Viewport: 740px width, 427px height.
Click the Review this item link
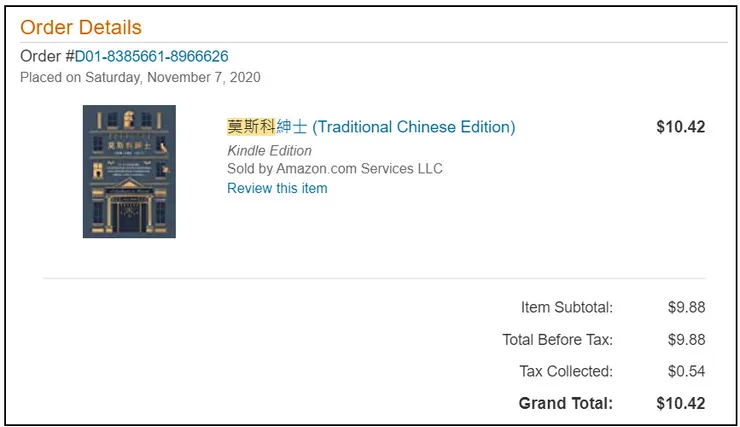click(x=277, y=188)
